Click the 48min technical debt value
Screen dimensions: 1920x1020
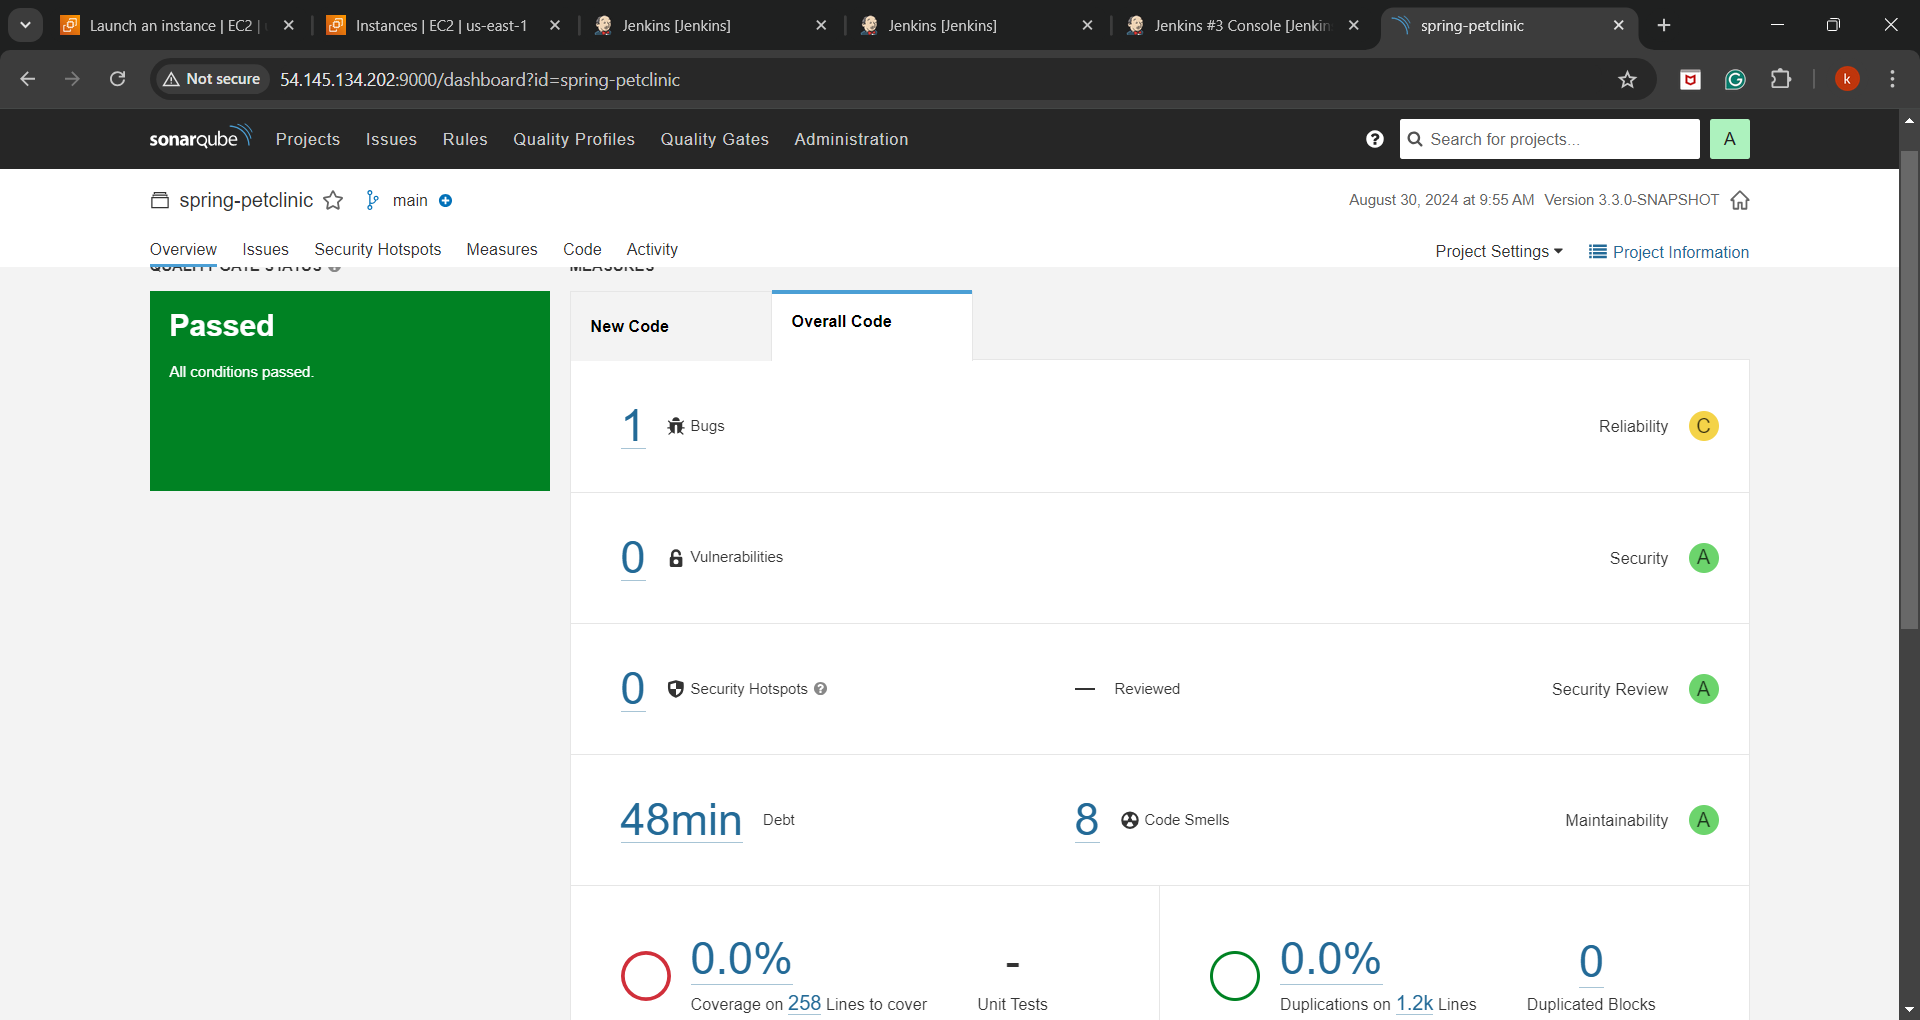[681, 820]
